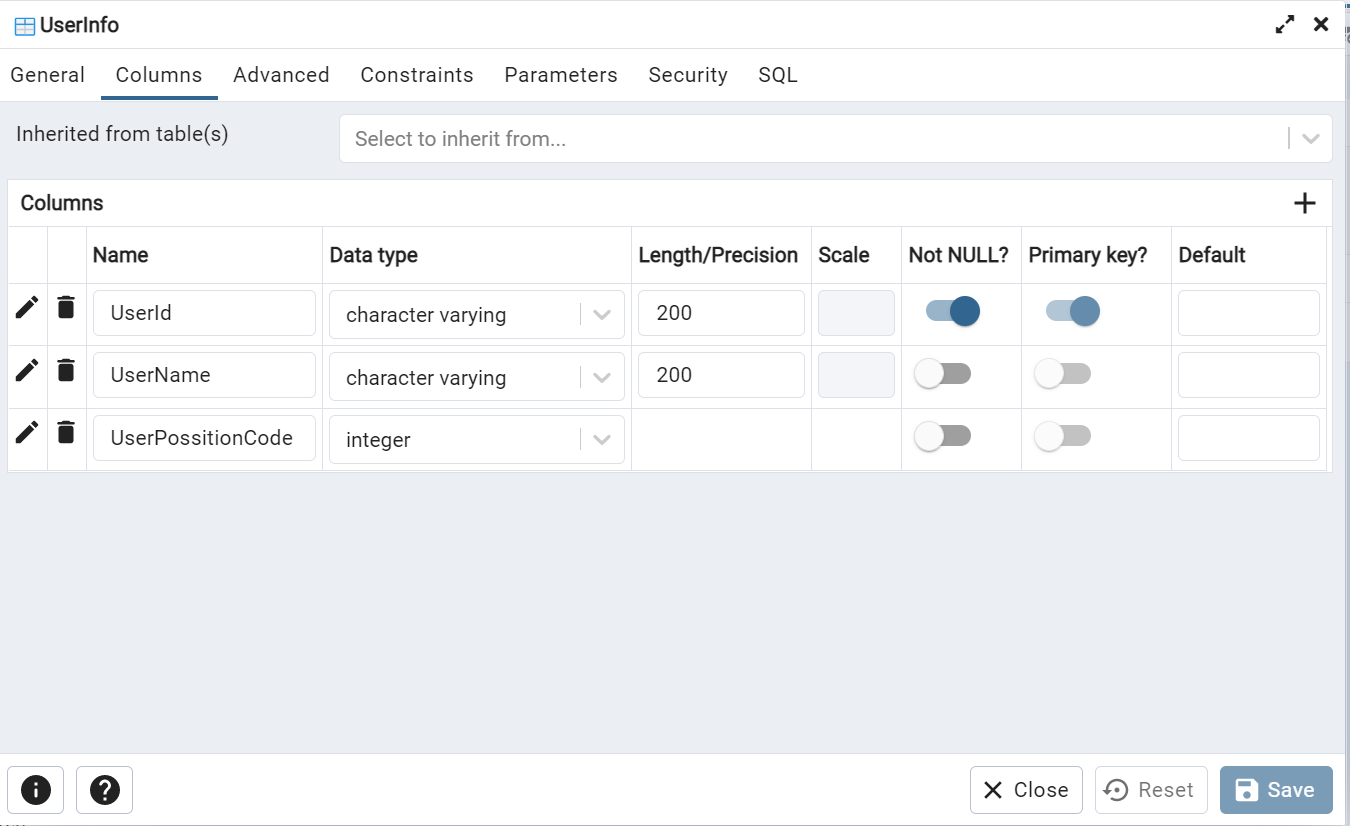Delete the UserName column via trash icon
The height and width of the screenshot is (826, 1350).
66,371
